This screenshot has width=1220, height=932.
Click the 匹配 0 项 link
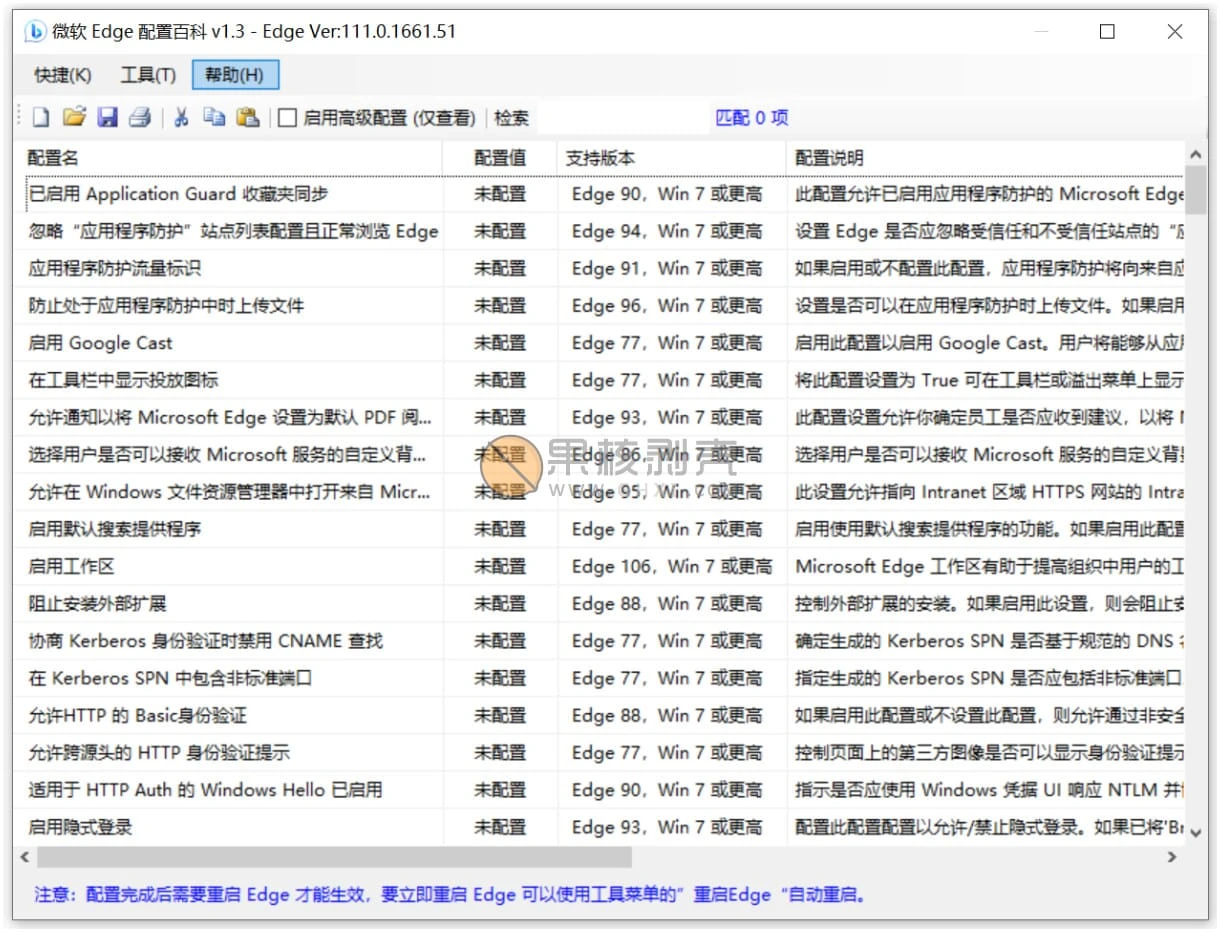tap(752, 118)
